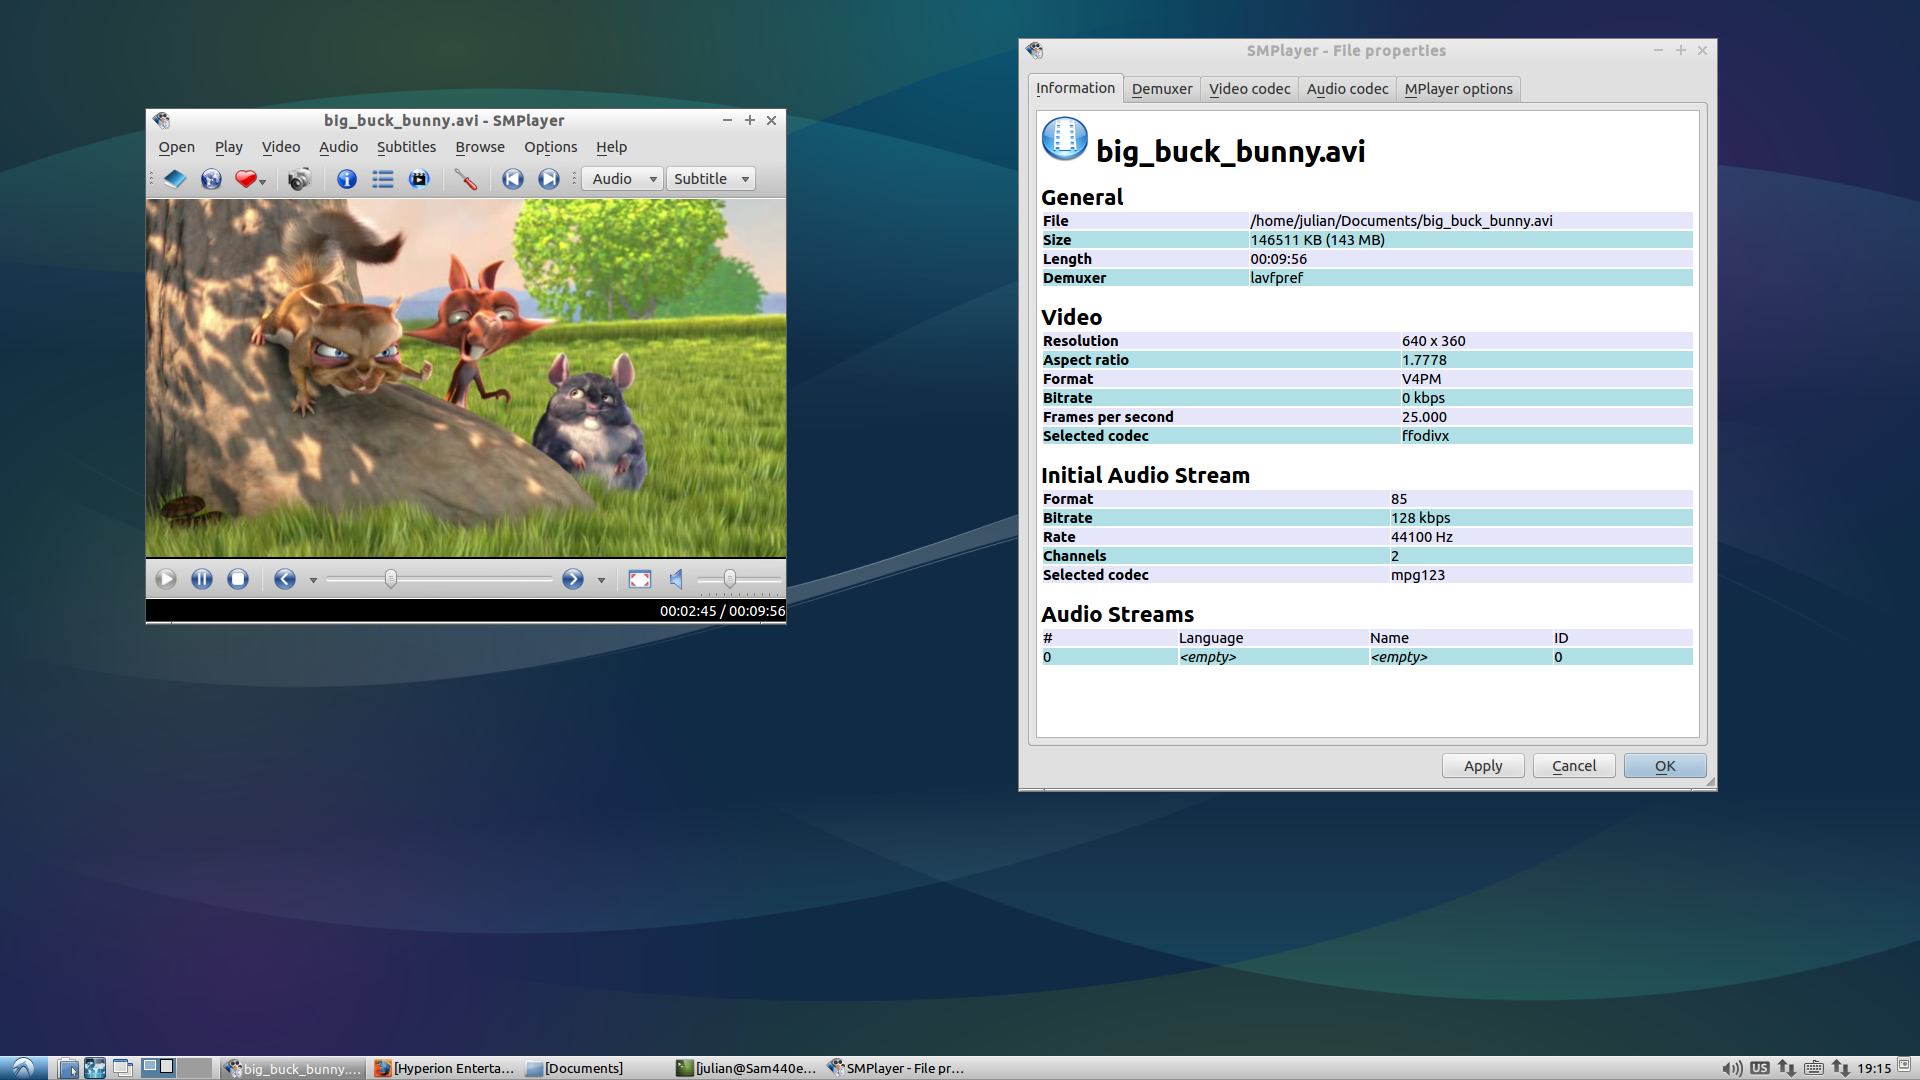This screenshot has height=1080, width=1920.
Task: Mute the audio with speaker icon
Action: 677,579
